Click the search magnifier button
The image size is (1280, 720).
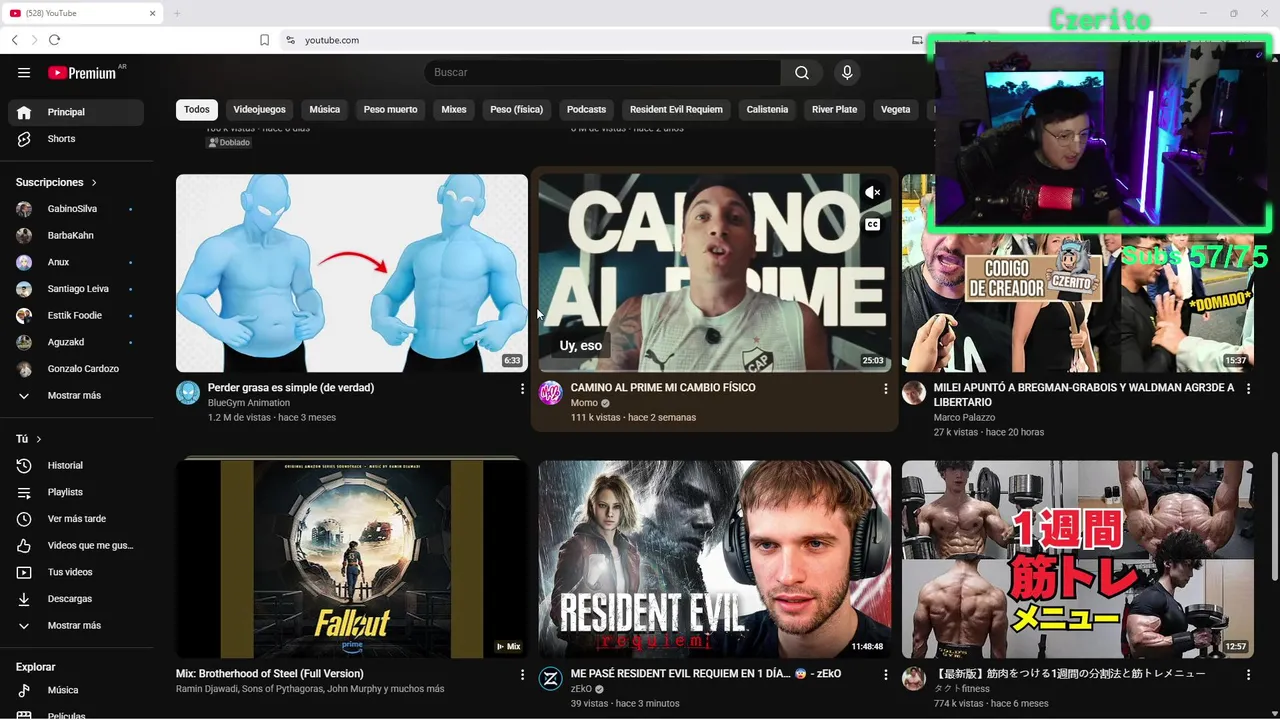coord(802,72)
